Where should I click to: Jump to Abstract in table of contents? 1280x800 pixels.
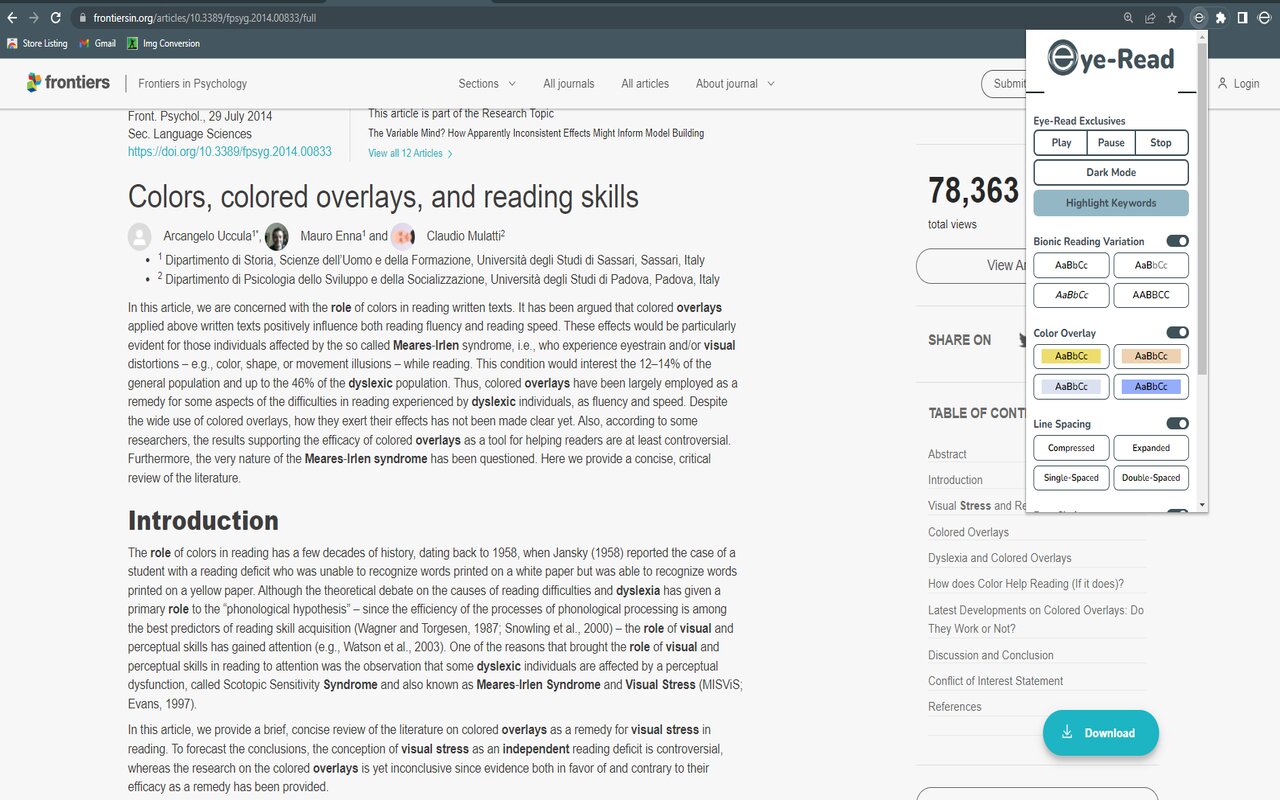pos(947,454)
